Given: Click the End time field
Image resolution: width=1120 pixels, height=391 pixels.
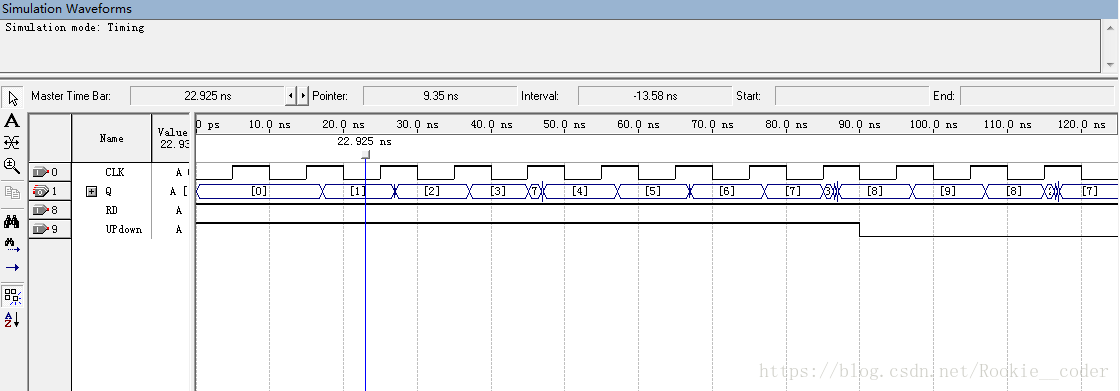Looking at the screenshot, I should coord(1037,96).
